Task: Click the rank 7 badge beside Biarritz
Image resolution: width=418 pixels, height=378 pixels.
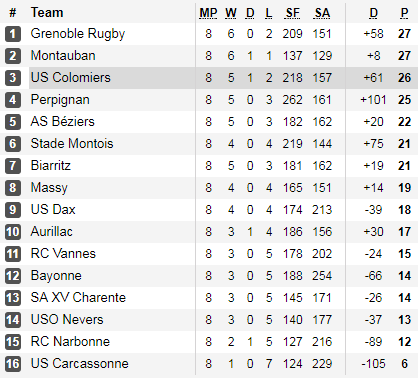Action: click(13, 166)
